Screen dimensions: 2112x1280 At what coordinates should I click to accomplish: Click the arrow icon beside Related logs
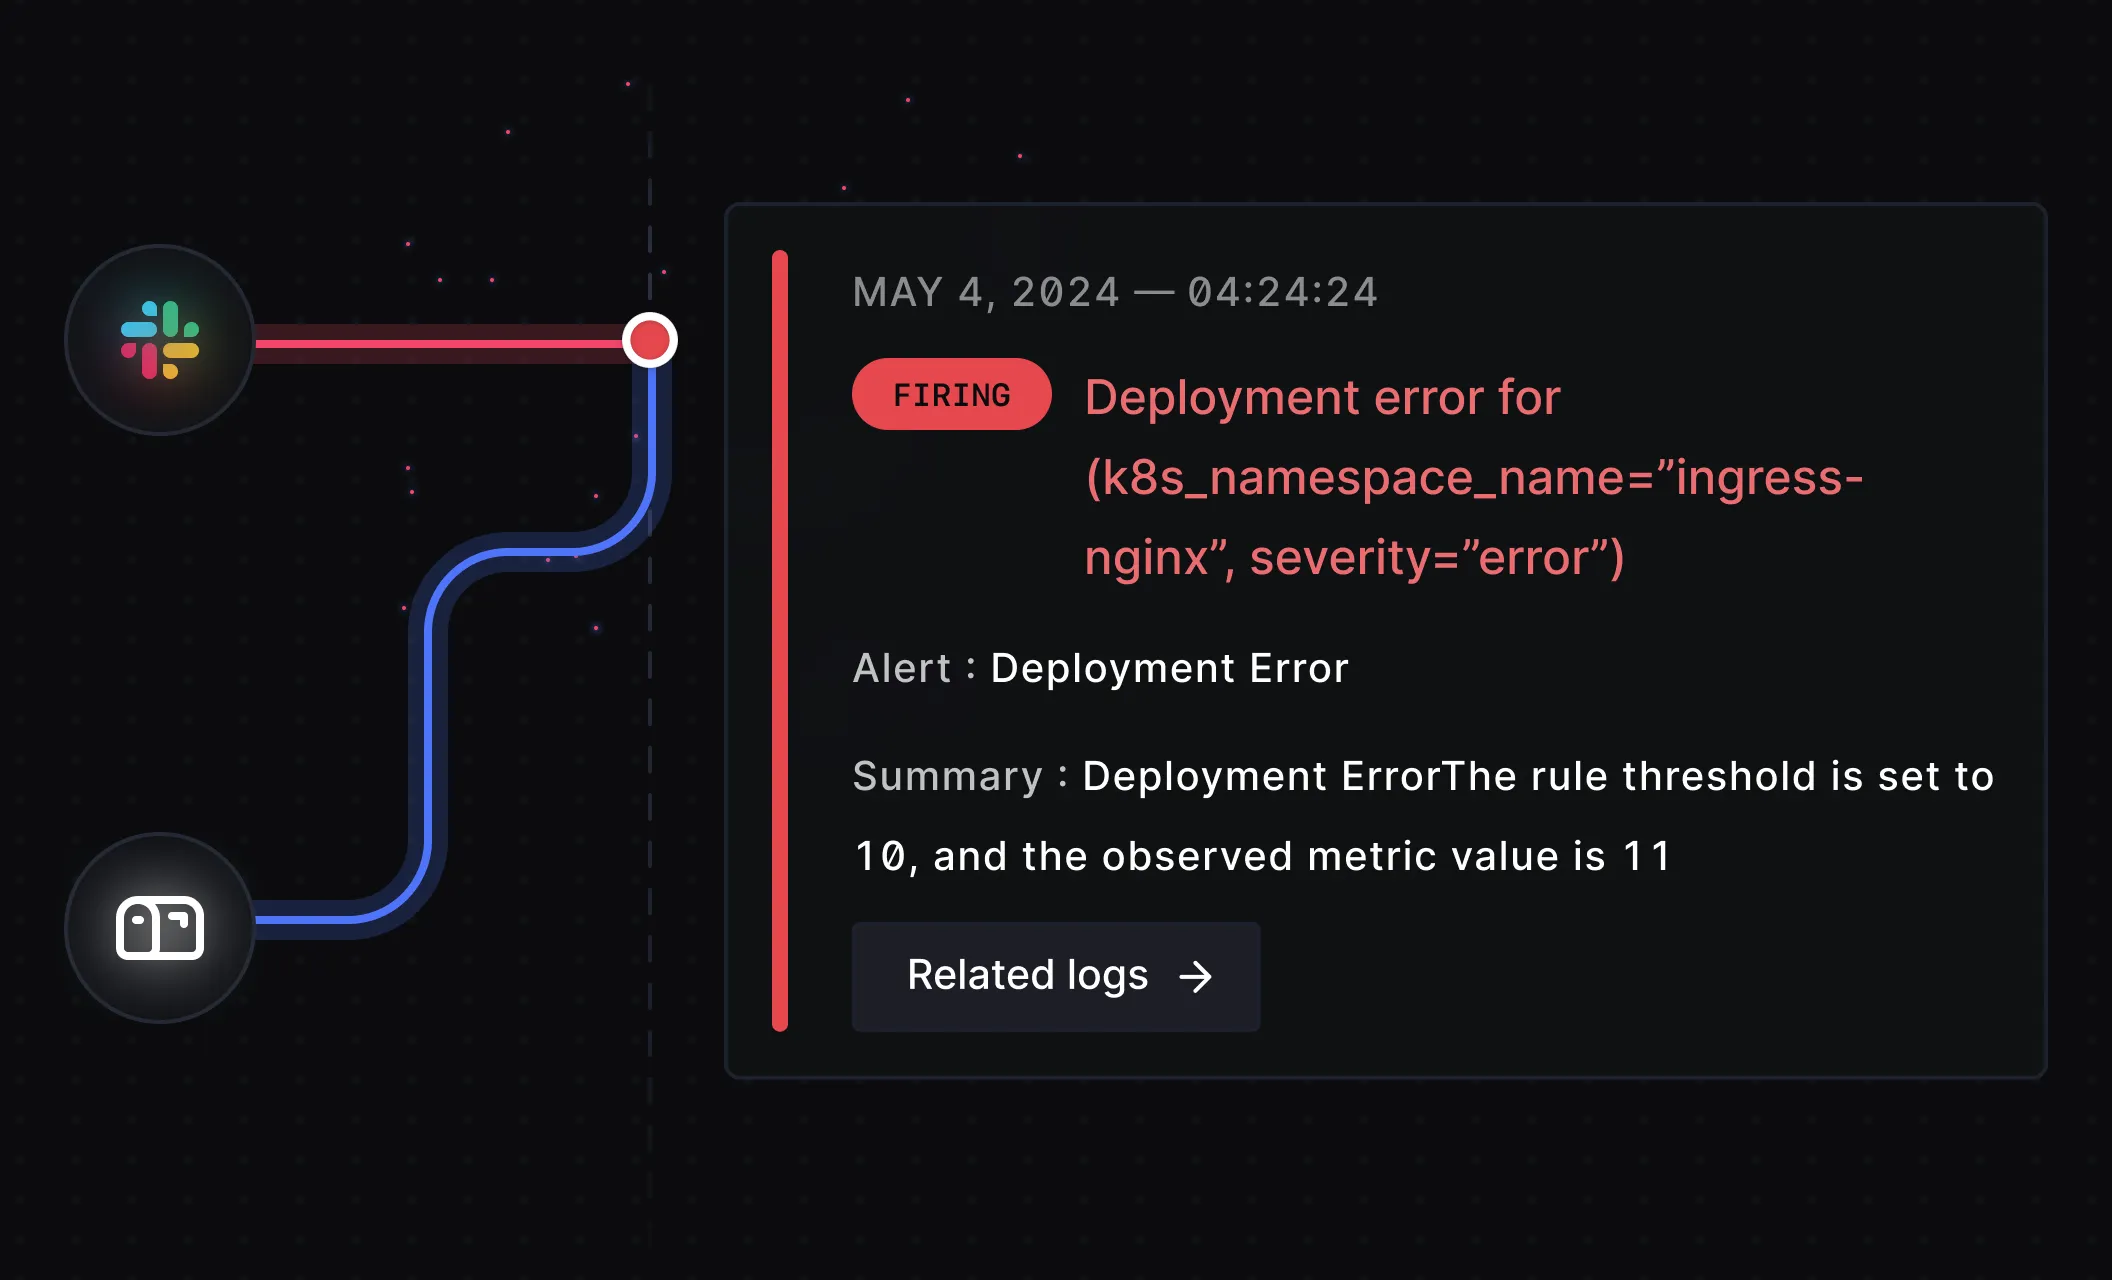[1195, 977]
